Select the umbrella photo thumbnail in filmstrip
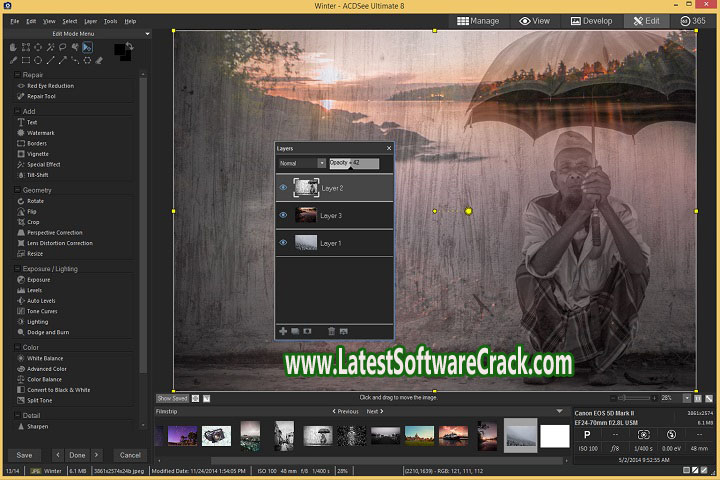Viewport: 720px width, 480px height. [318, 436]
